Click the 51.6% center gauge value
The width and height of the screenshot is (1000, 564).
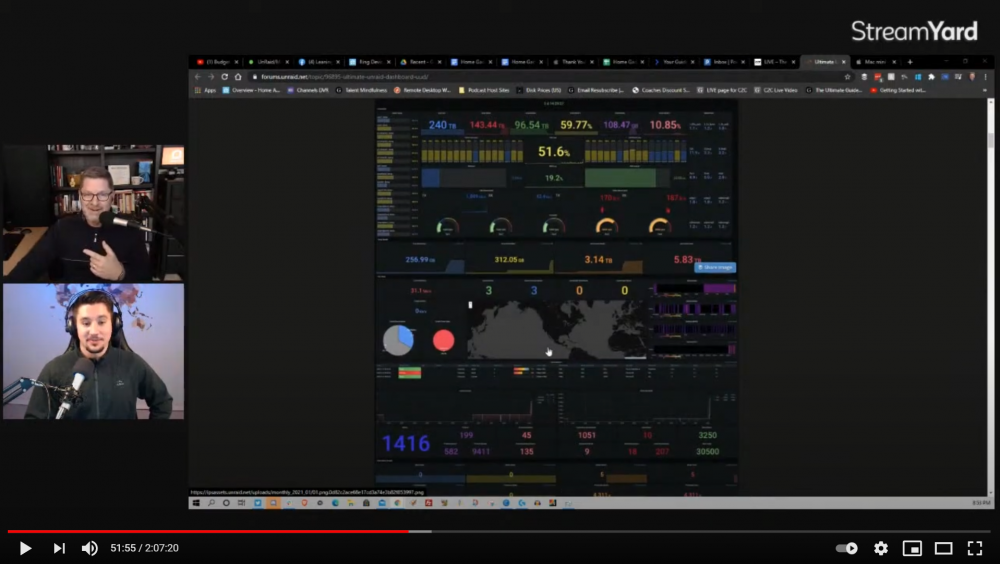[x=554, y=152]
